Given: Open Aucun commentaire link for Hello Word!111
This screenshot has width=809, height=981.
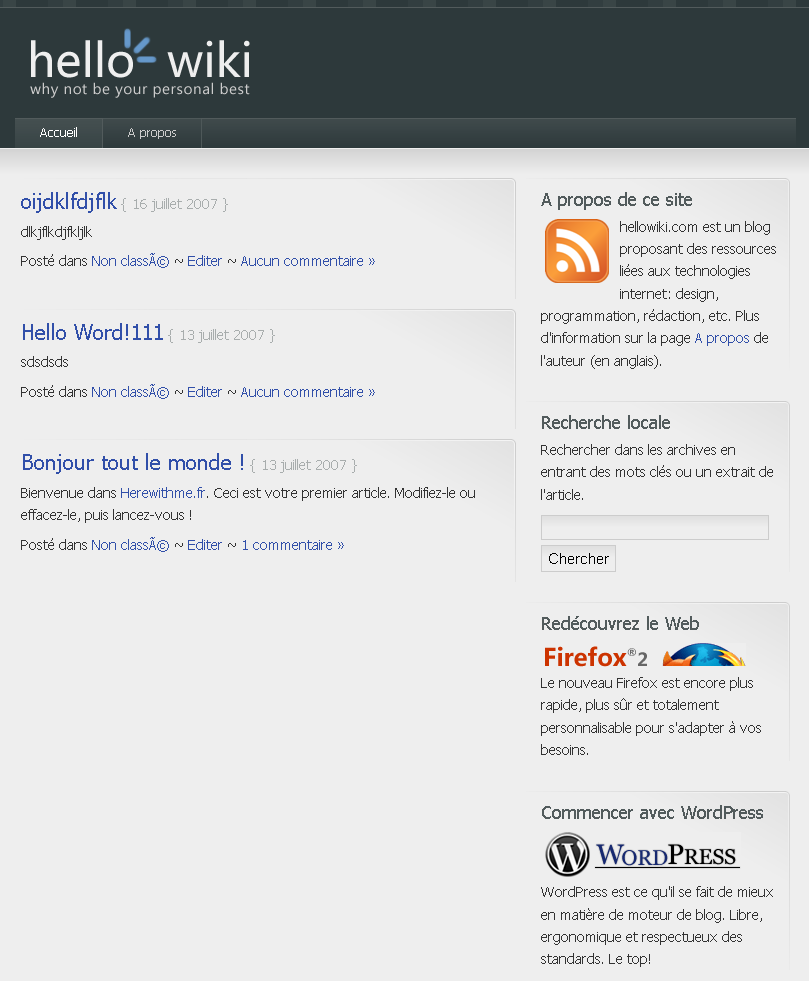Looking at the screenshot, I should coord(307,392).
